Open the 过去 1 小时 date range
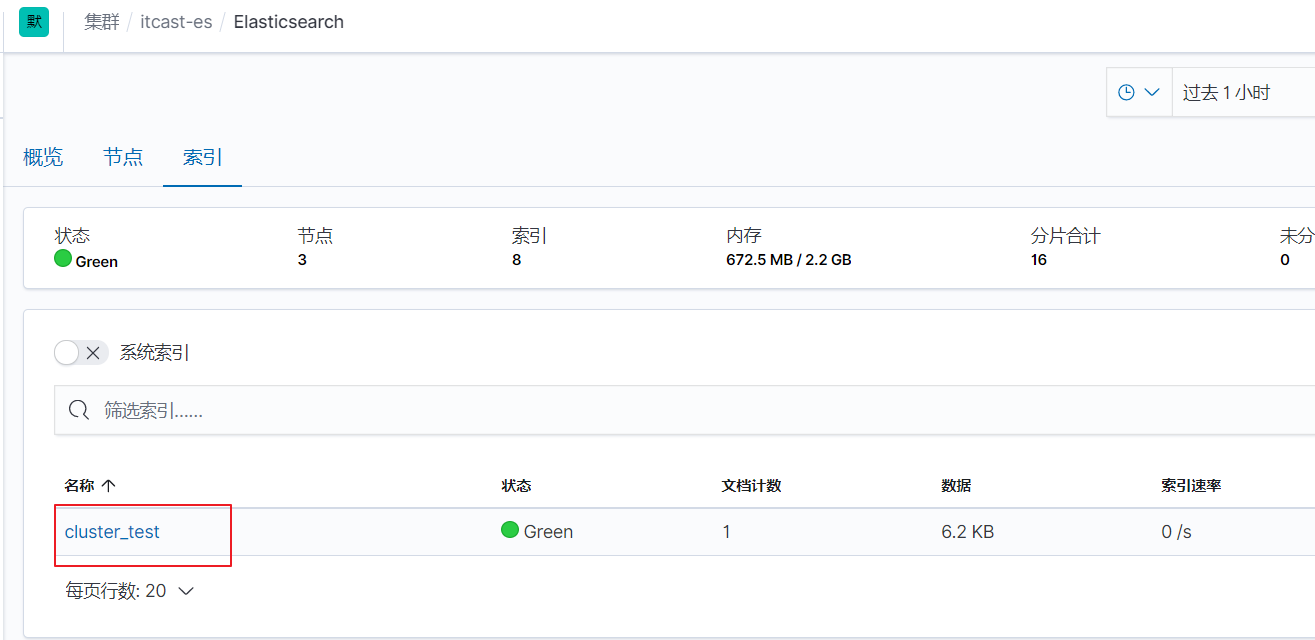The height and width of the screenshot is (640, 1315). pyautogui.click(x=1226, y=93)
